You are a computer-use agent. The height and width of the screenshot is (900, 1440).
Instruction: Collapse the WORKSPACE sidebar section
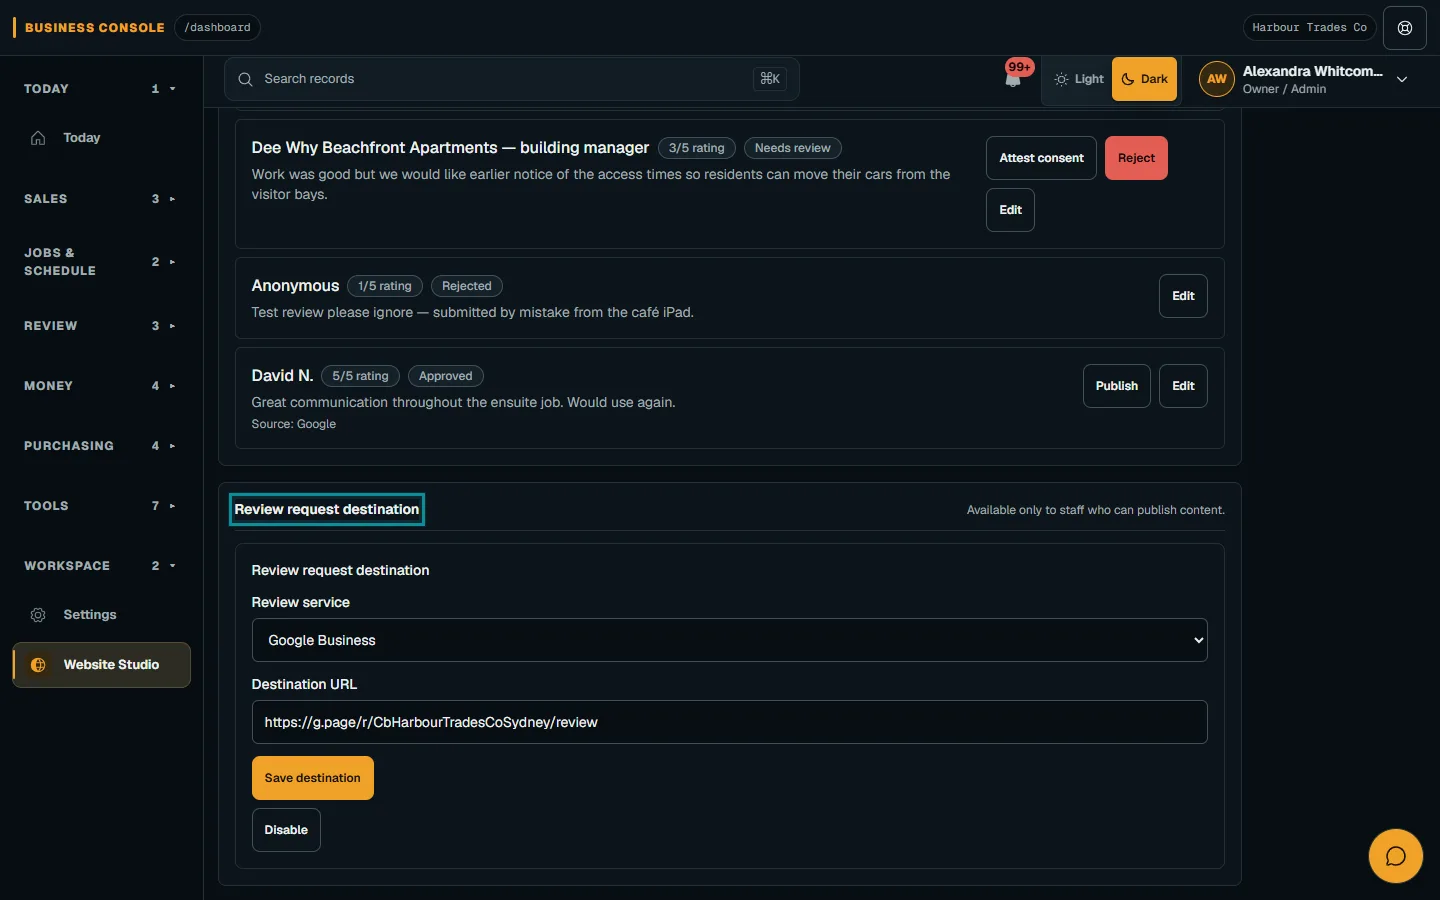pos(100,566)
